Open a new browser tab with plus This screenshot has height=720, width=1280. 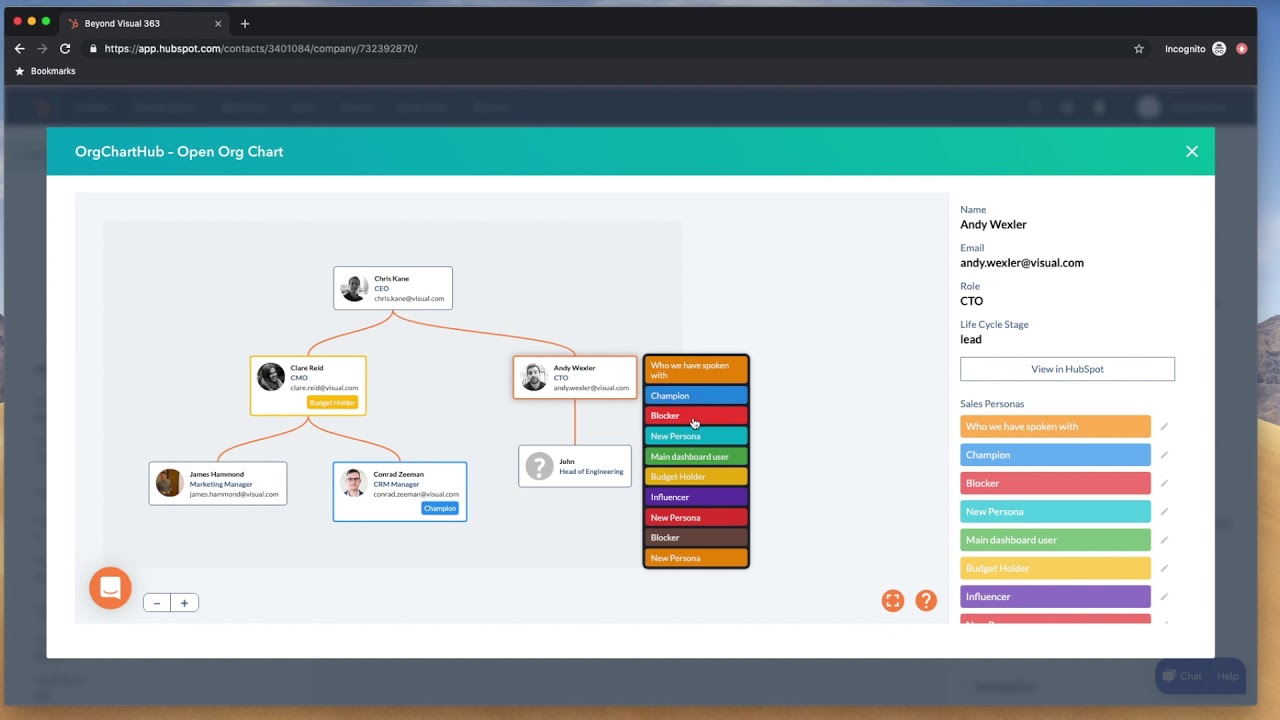[x=245, y=23]
